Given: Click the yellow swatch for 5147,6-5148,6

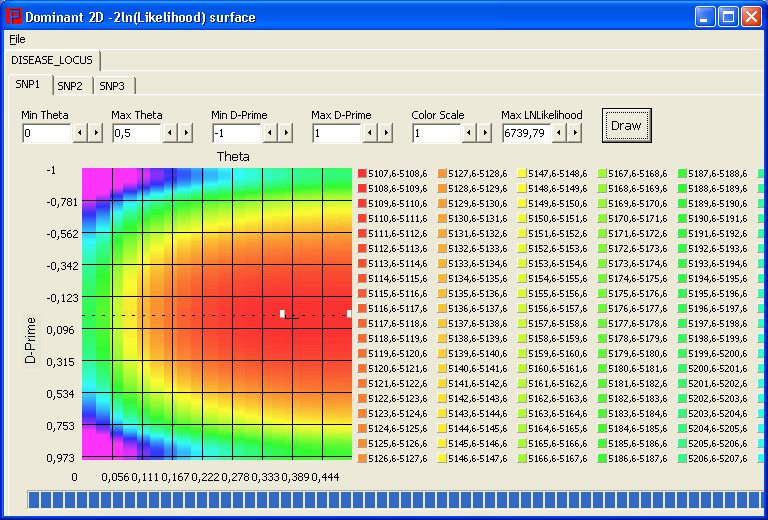Looking at the screenshot, I should pos(522,173).
